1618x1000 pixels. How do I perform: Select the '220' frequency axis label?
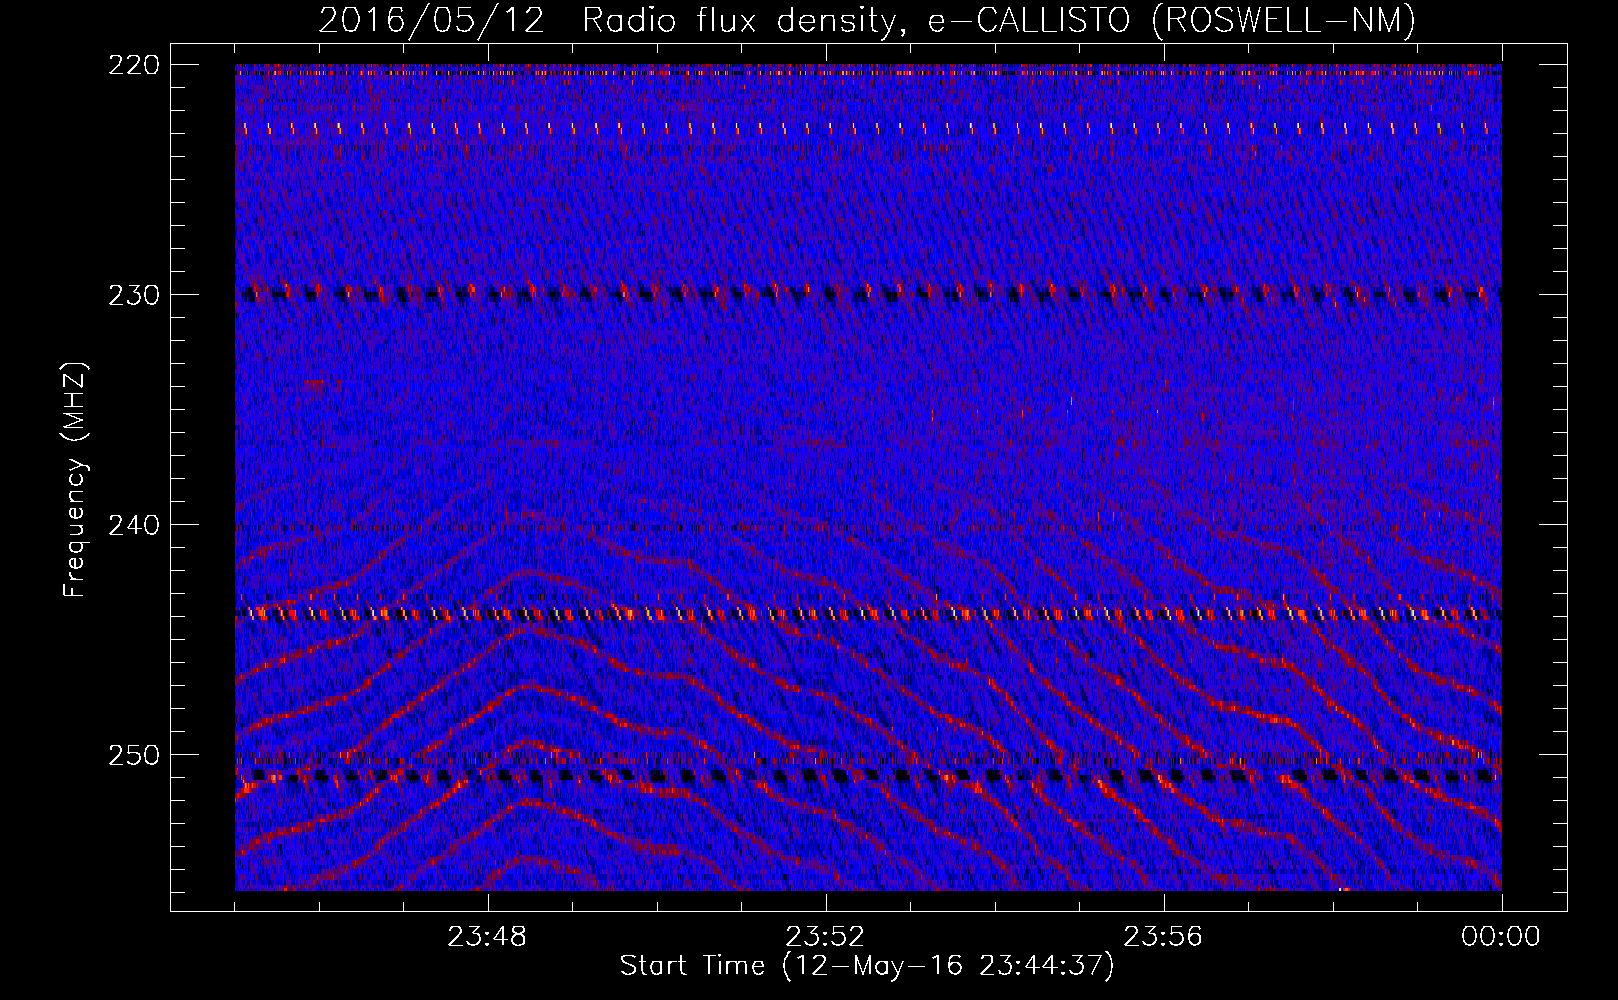click(133, 65)
